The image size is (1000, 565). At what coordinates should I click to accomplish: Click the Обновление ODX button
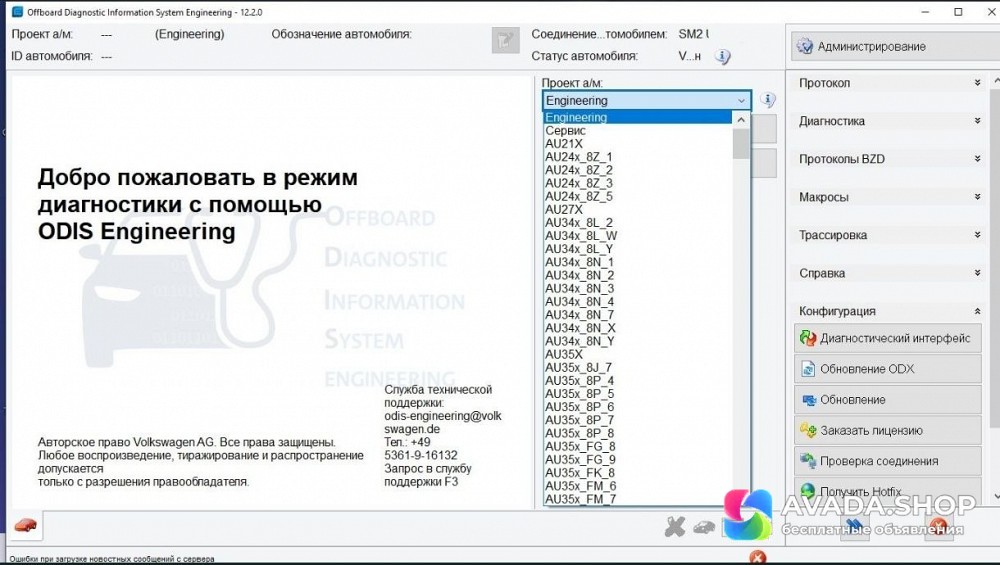point(887,369)
